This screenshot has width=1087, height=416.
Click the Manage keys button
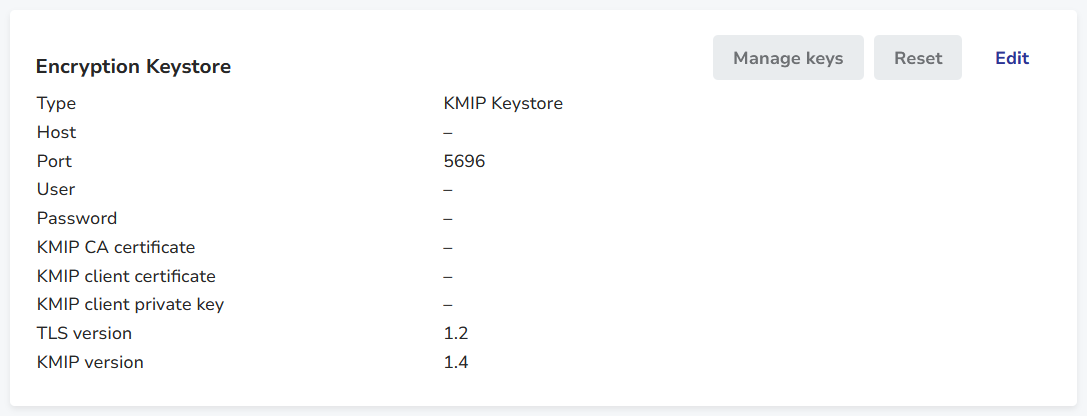coord(788,58)
